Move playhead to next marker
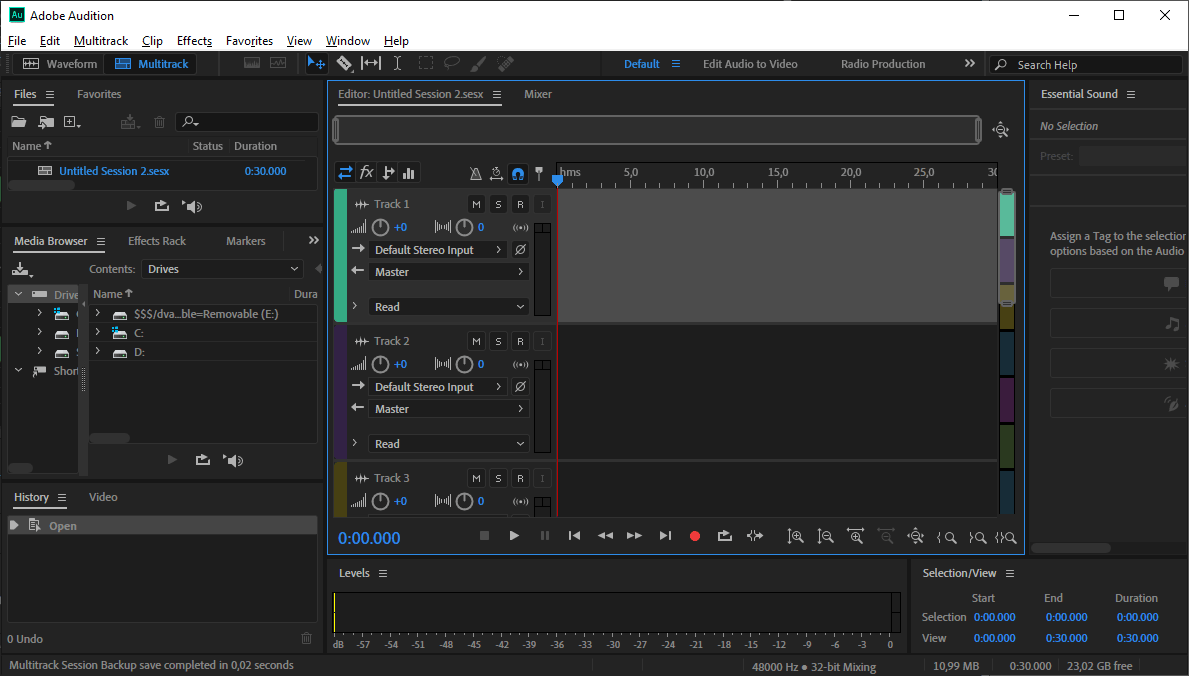1189x676 pixels. click(665, 536)
